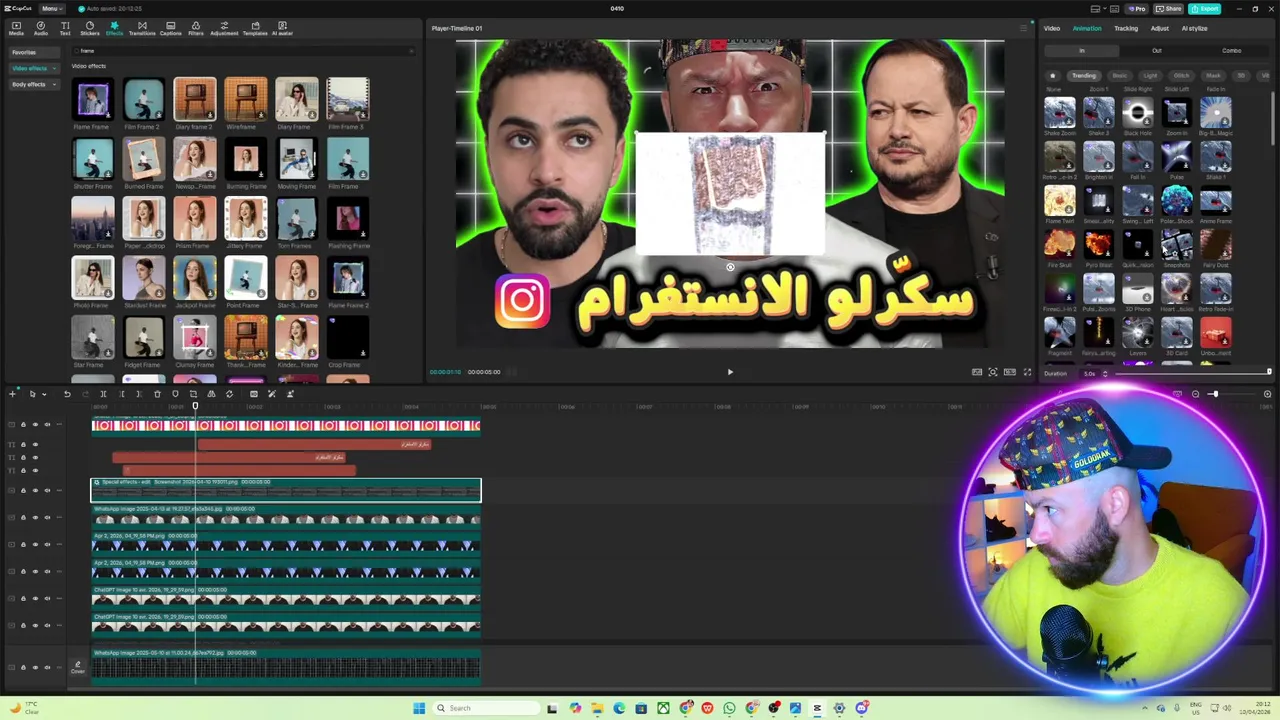Screen dimensions: 1280x720
Task: Click the timeline zoom-out magnifier icon
Action: coord(1195,394)
